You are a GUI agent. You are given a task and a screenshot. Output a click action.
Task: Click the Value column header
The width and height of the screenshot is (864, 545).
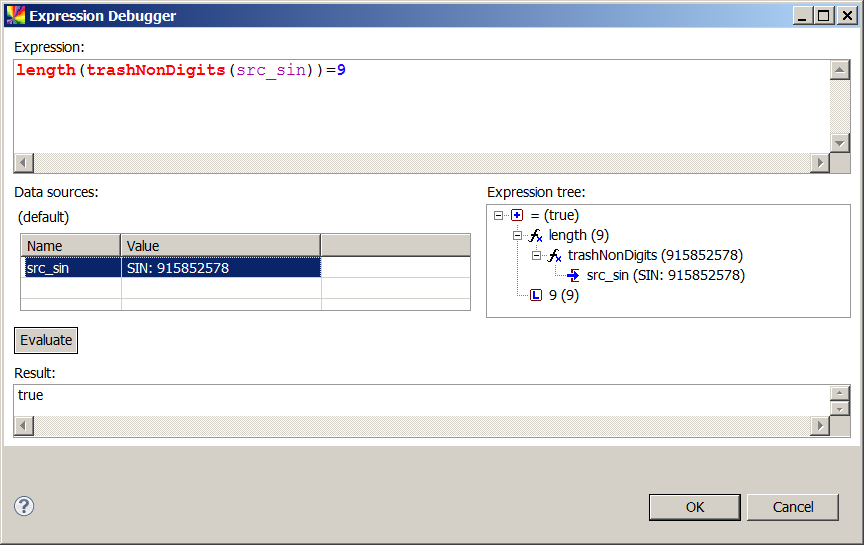(x=220, y=245)
